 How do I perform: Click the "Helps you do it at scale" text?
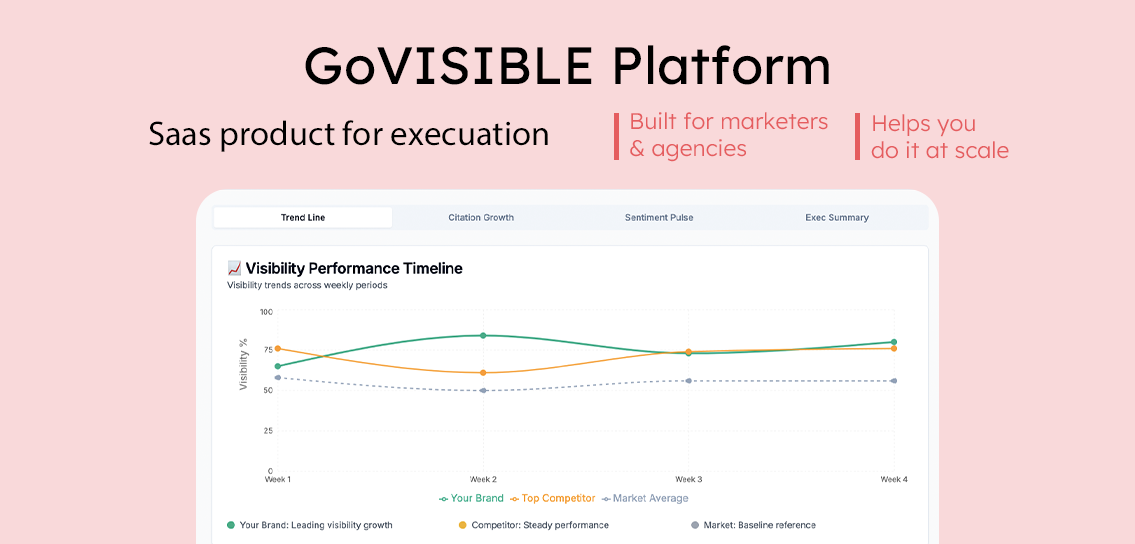[939, 137]
